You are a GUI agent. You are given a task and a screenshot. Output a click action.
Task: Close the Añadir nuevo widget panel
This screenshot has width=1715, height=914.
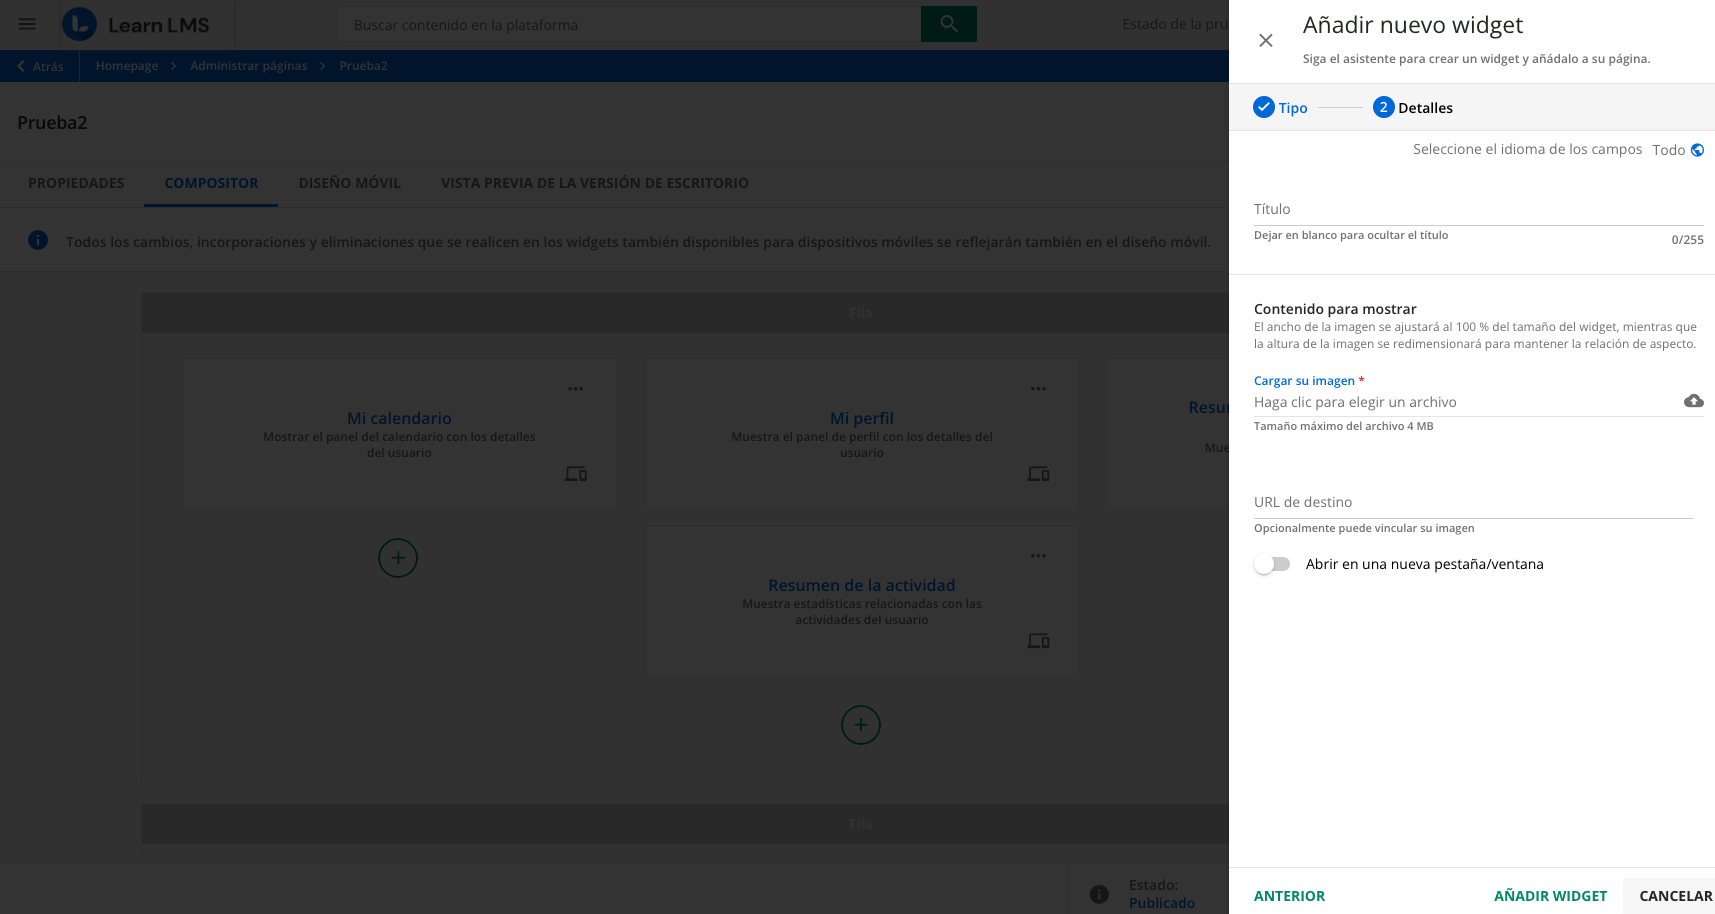point(1265,41)
